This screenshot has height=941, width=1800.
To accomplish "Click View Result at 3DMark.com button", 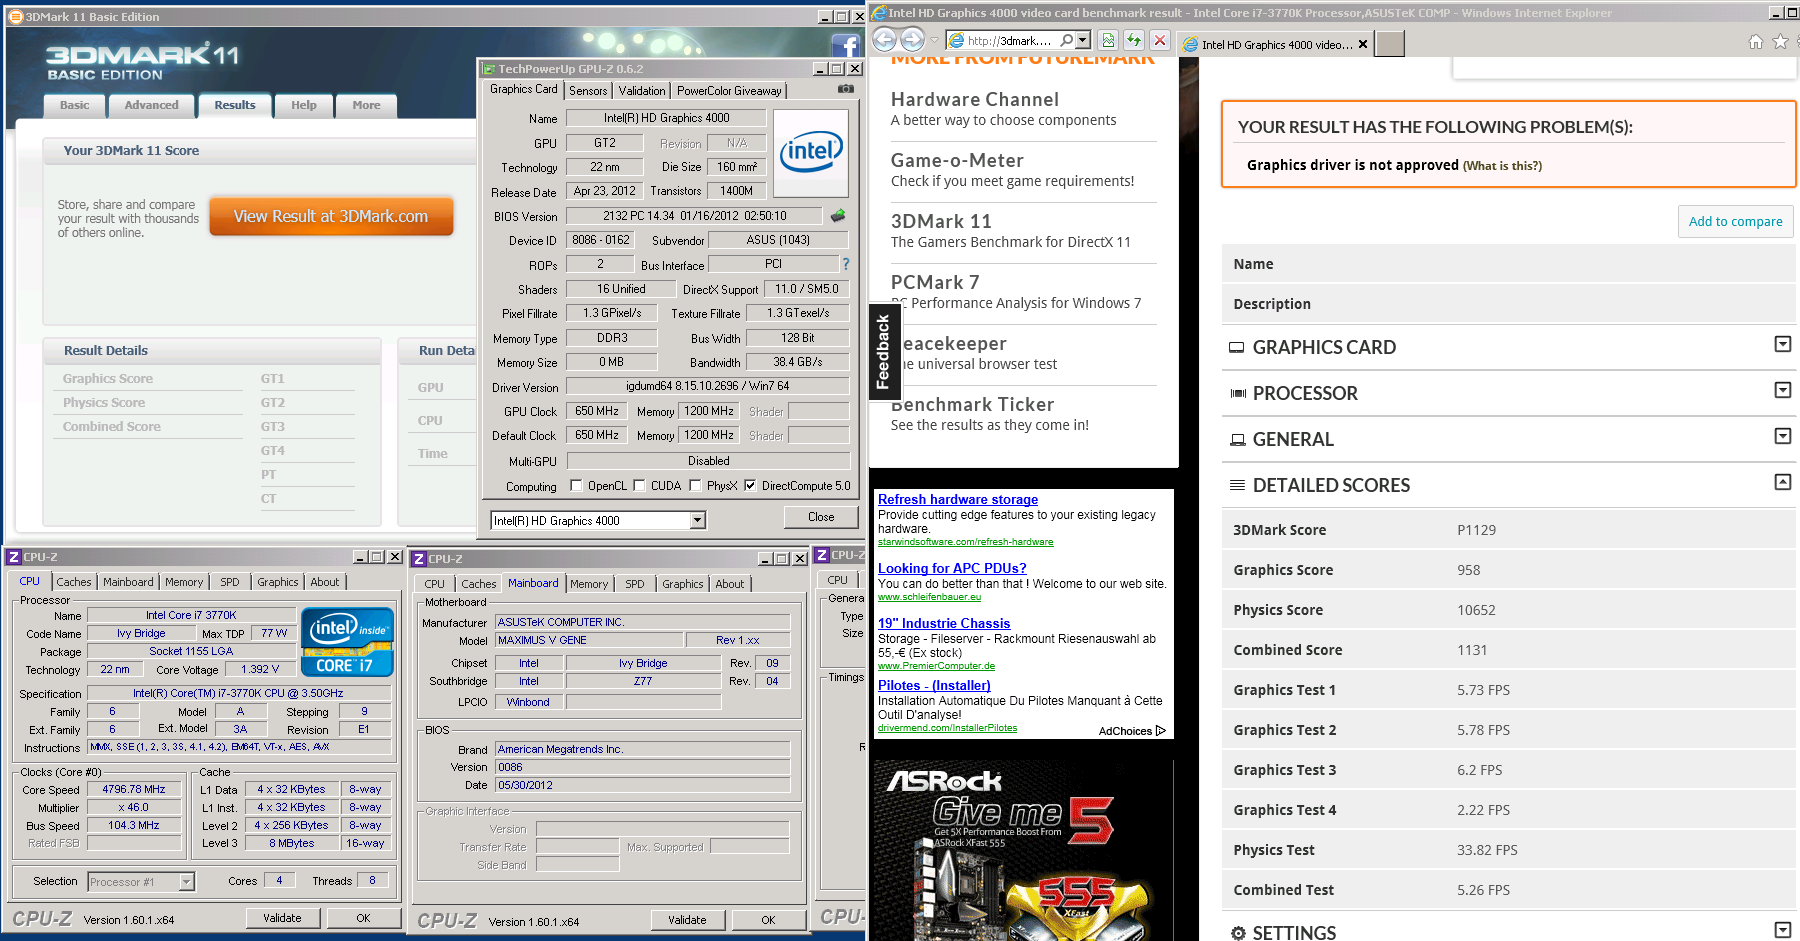I will (331, 216).
